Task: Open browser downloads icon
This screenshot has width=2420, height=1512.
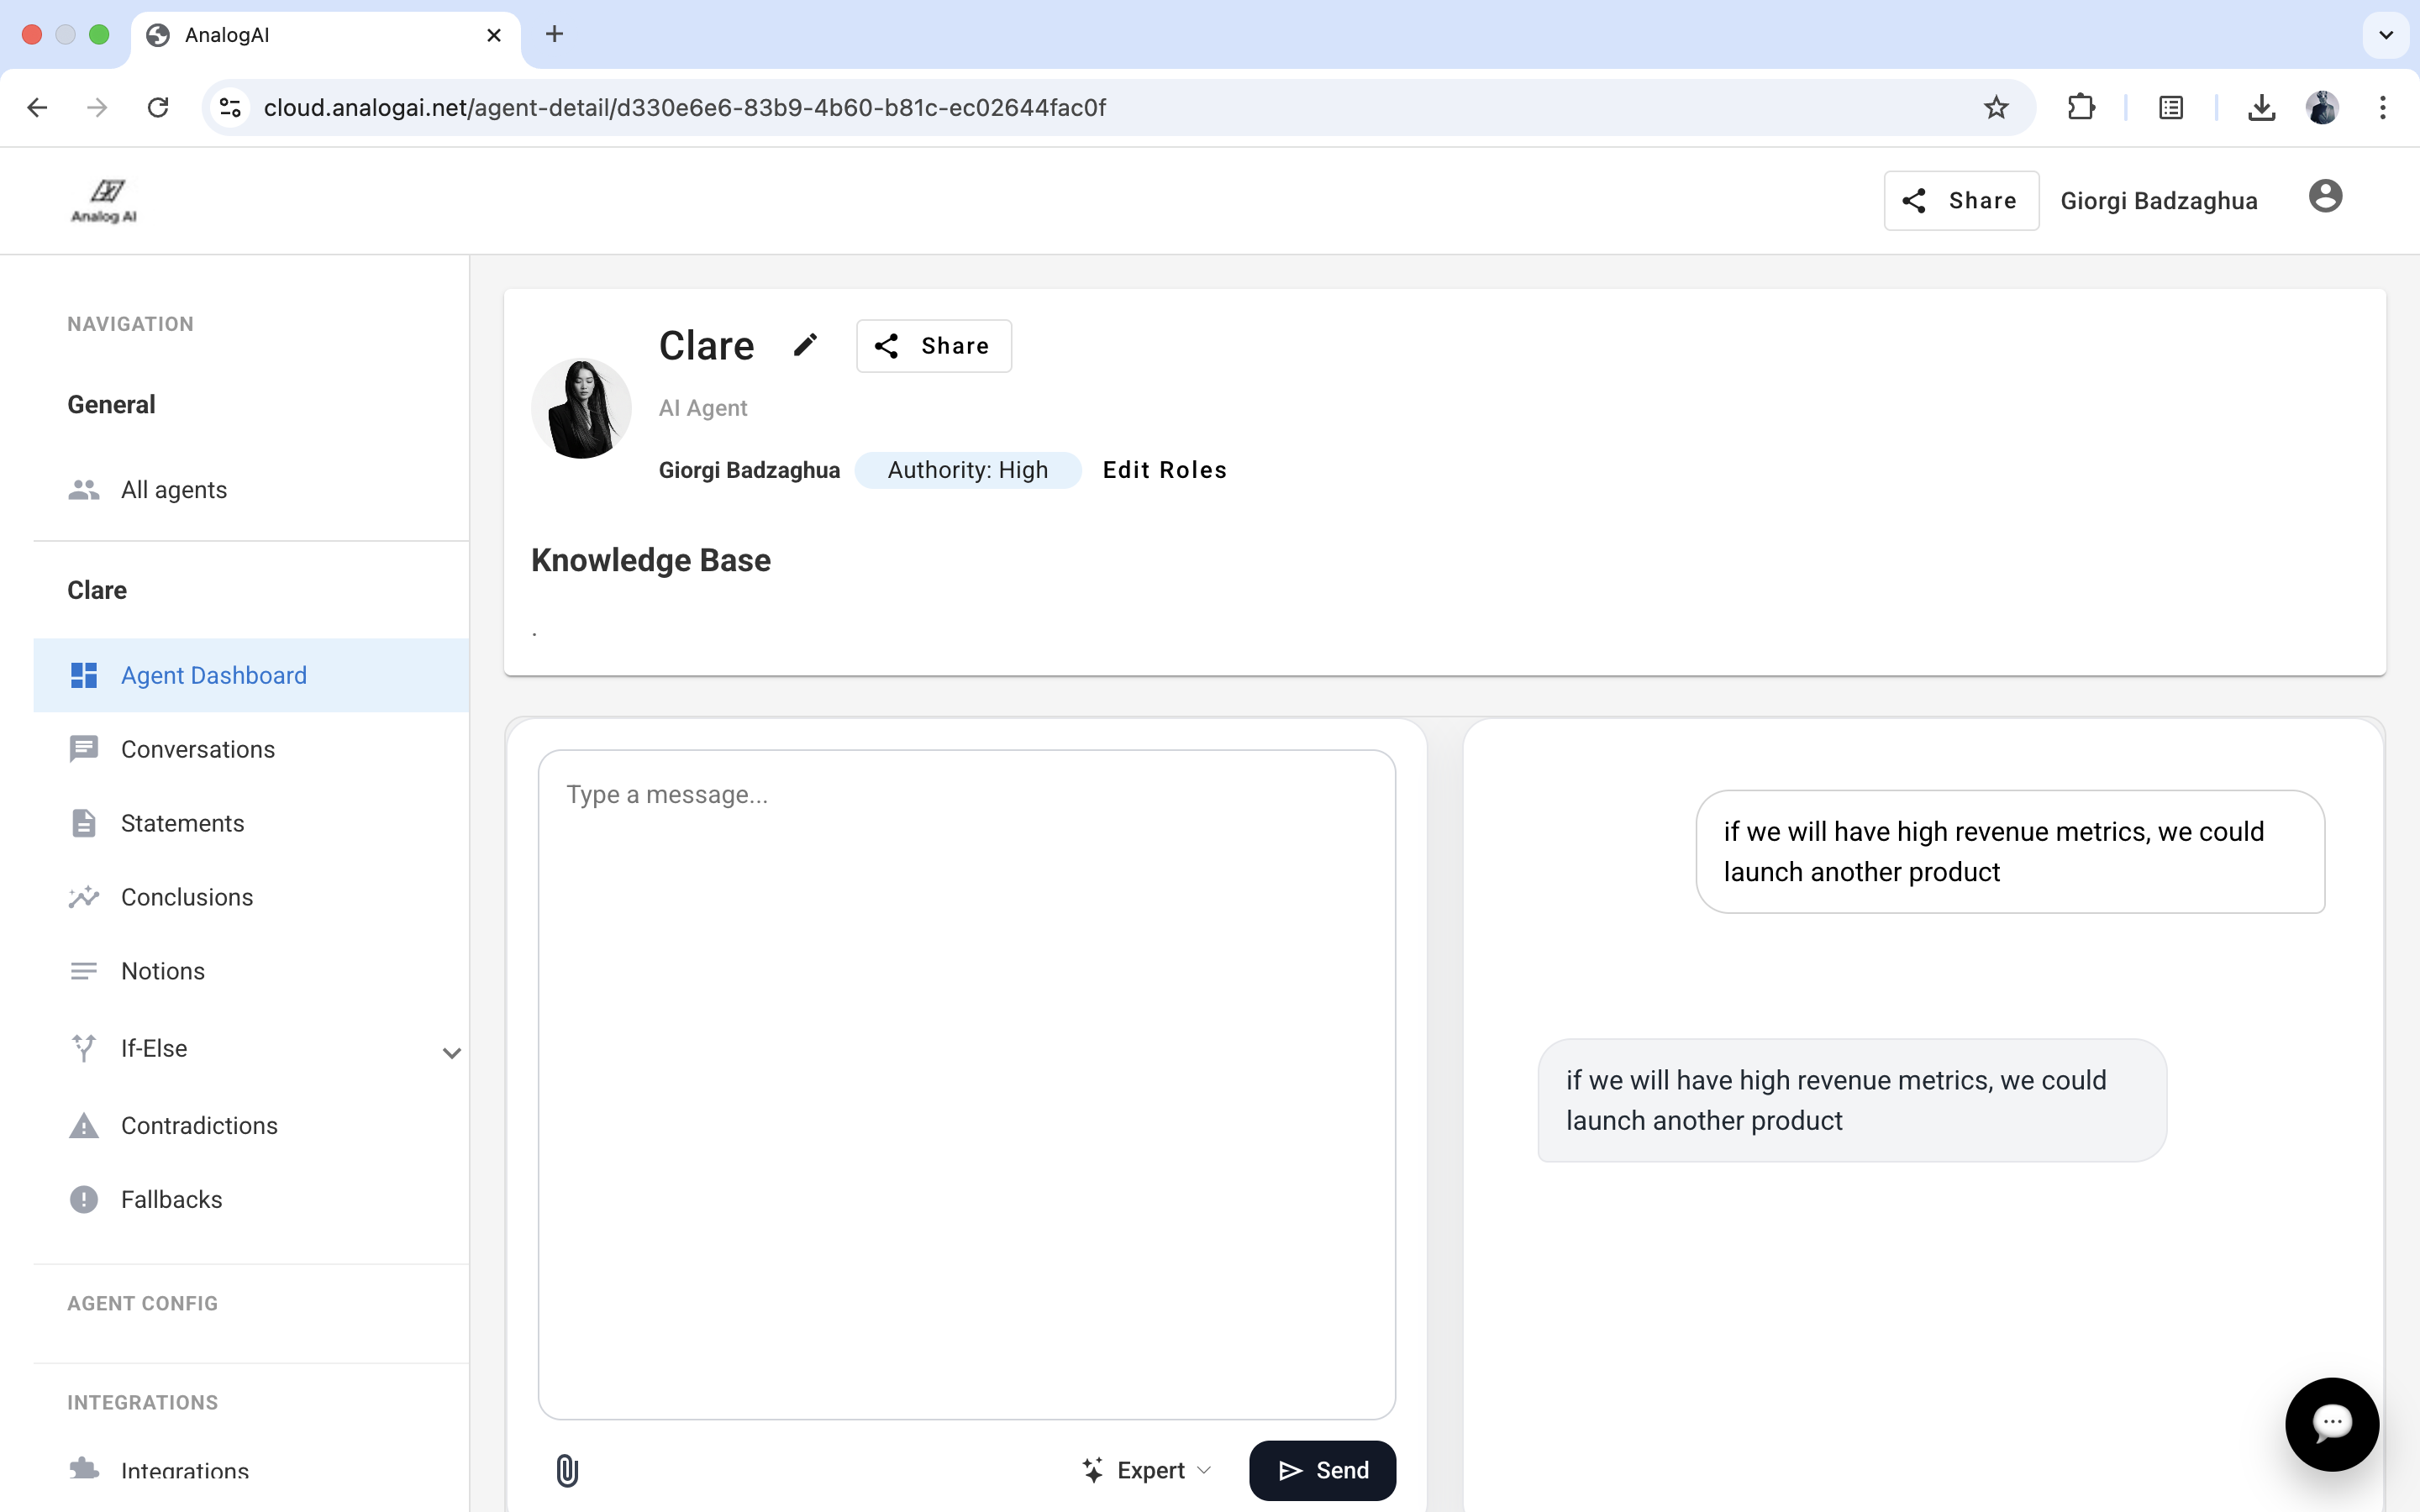Action: (2261, 107)
